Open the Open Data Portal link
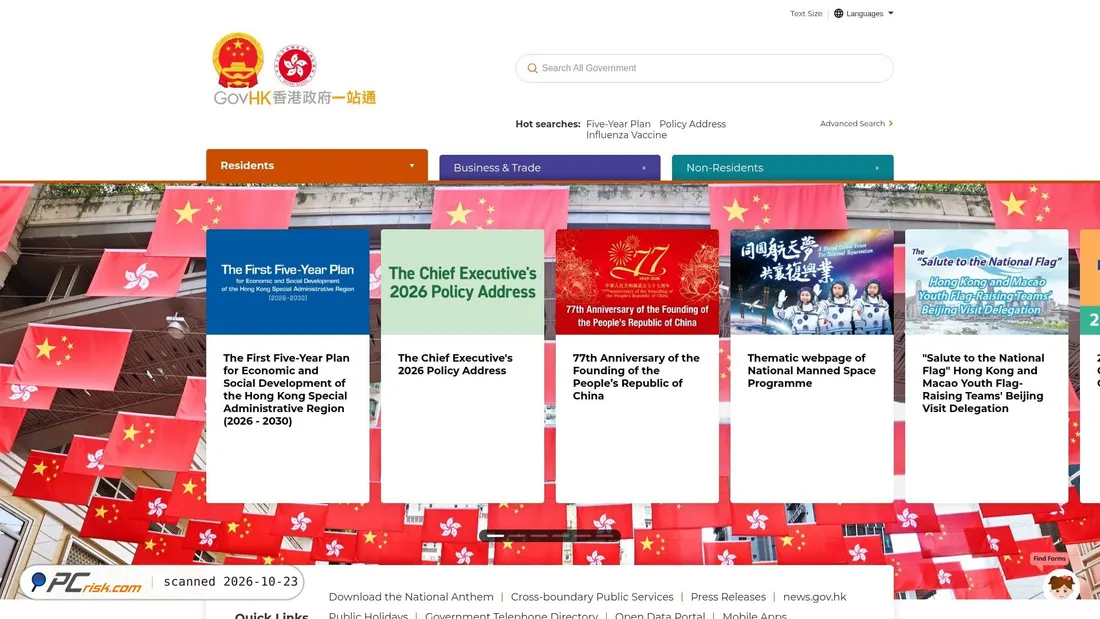Viewport: 1100px width, 619px height. 660,615
